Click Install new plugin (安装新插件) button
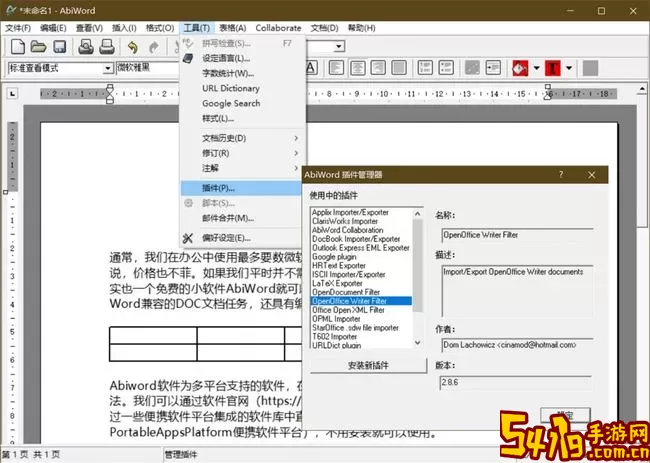The height and width of the screenshot is (463, 650). tap(368, 365)
